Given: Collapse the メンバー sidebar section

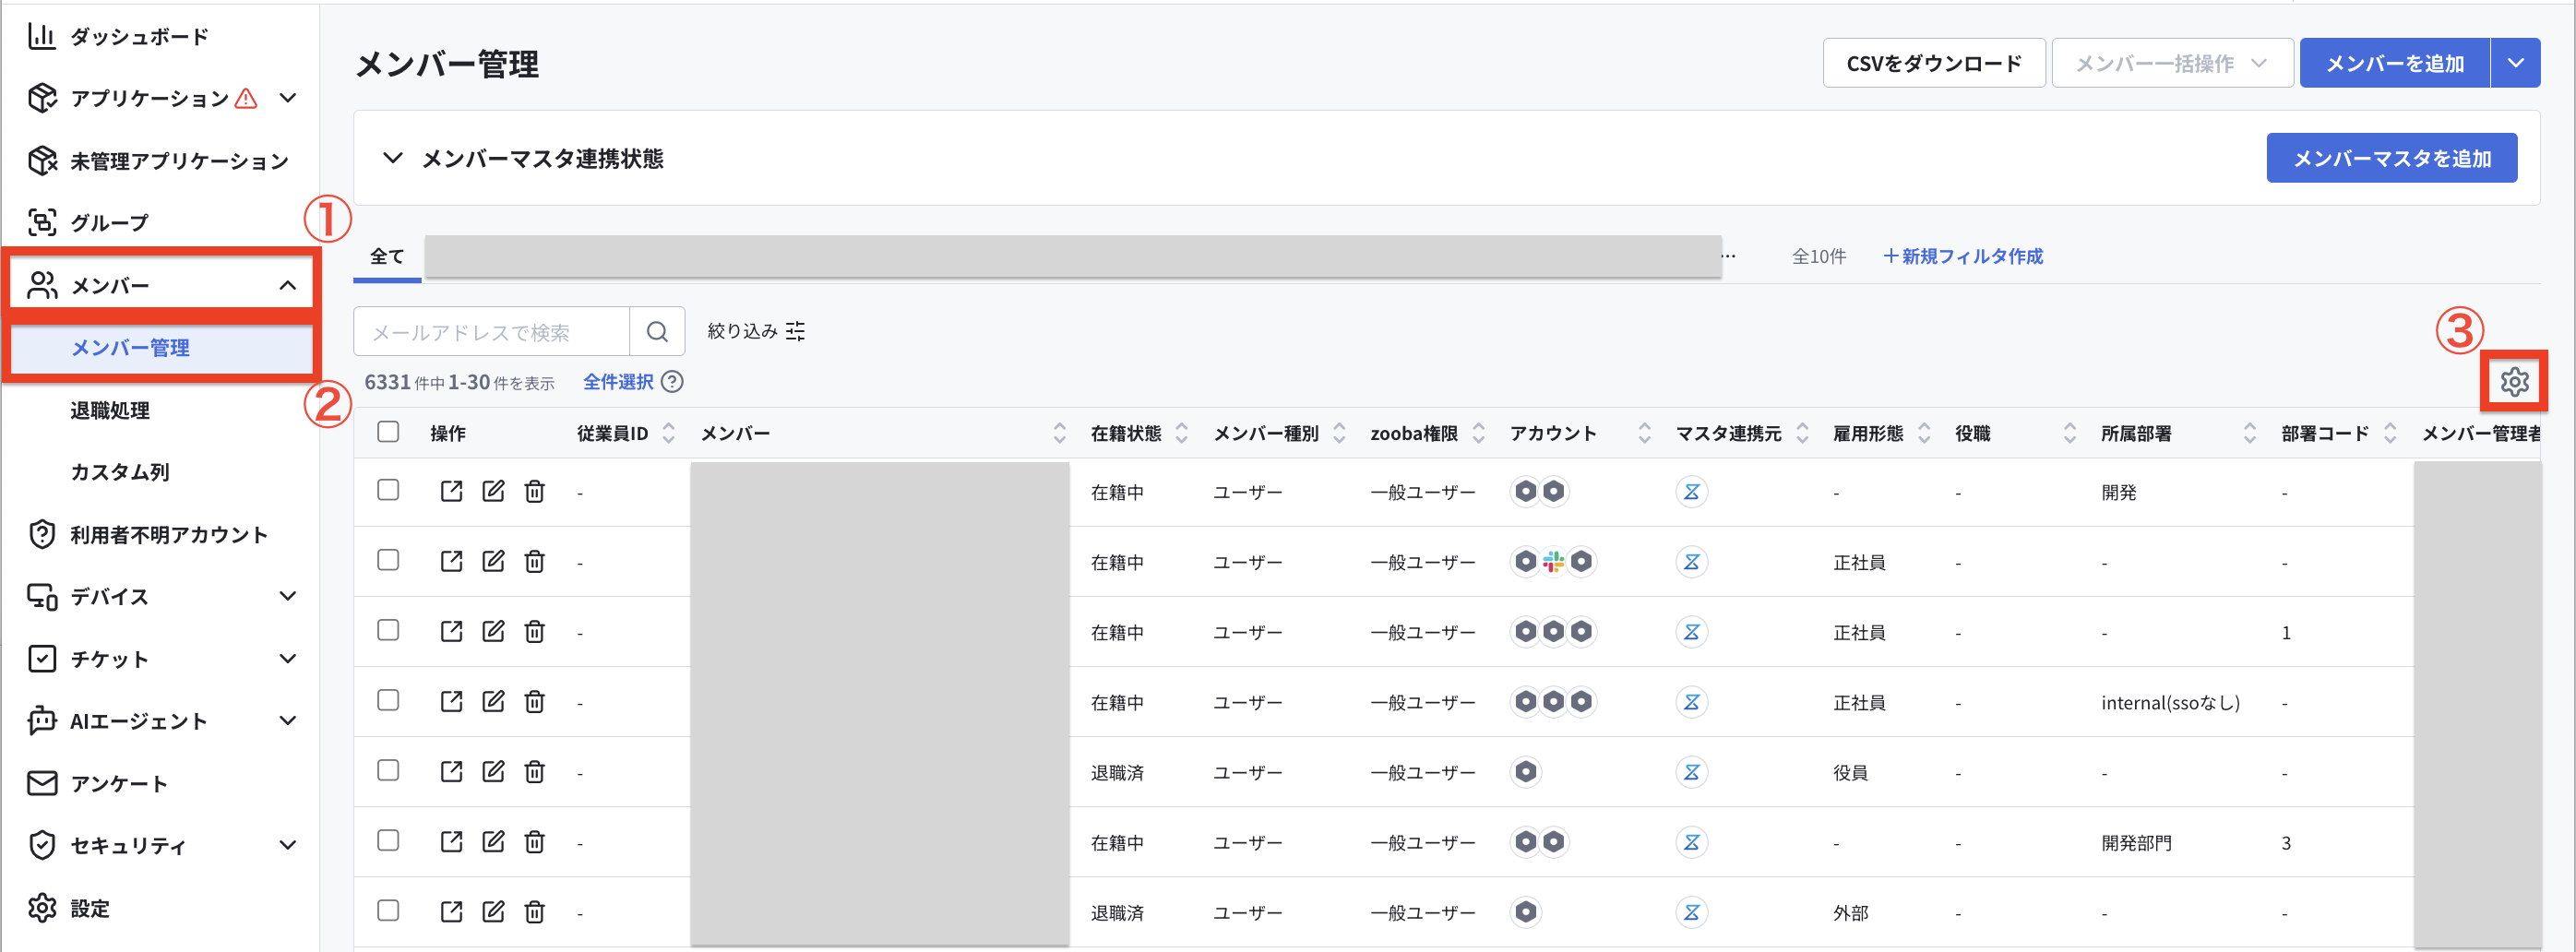Looking at the screenshot, I should coord(288,285).
